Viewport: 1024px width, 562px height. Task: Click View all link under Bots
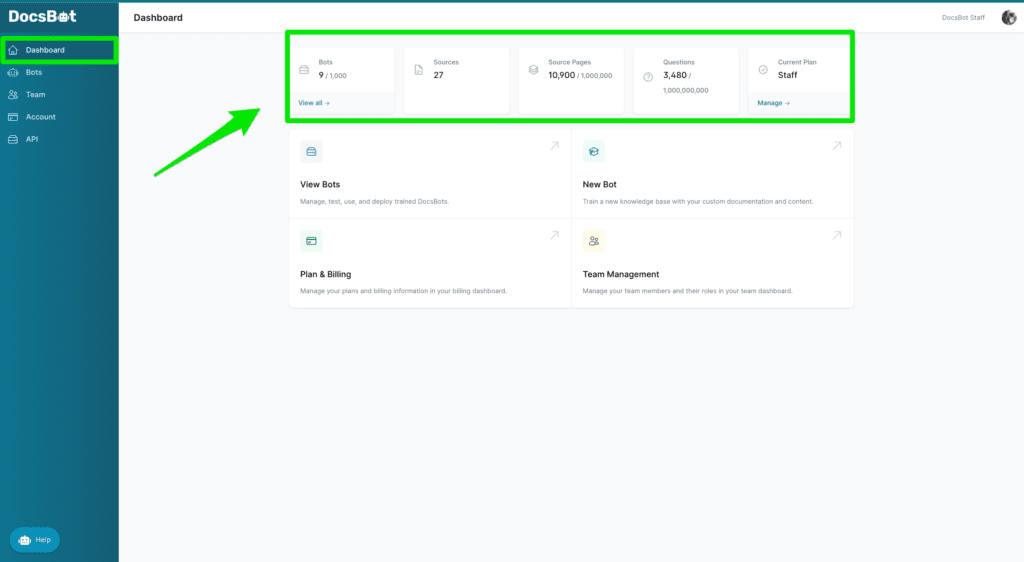click(x=313, y=103)
